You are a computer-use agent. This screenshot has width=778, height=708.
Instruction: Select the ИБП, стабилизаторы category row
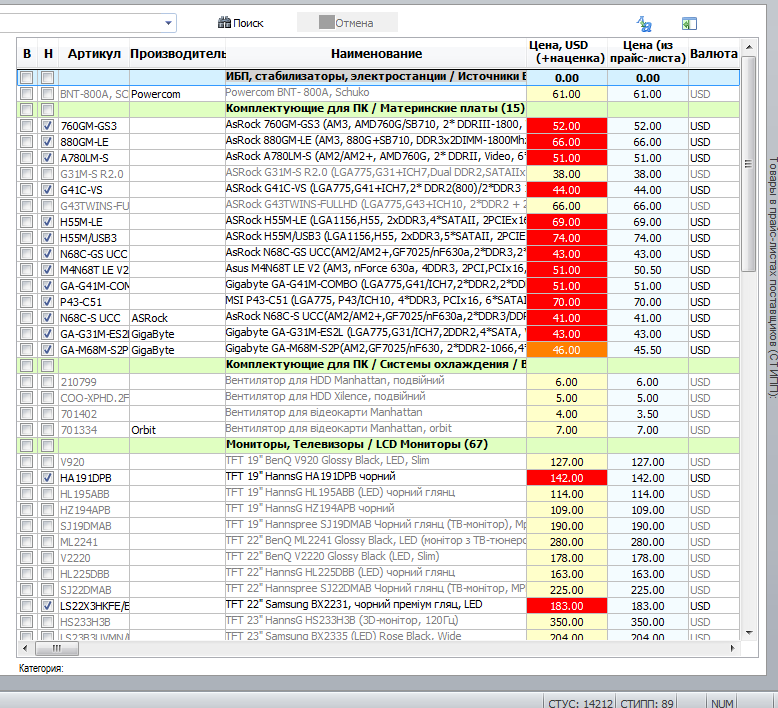[x=378, y=77]
